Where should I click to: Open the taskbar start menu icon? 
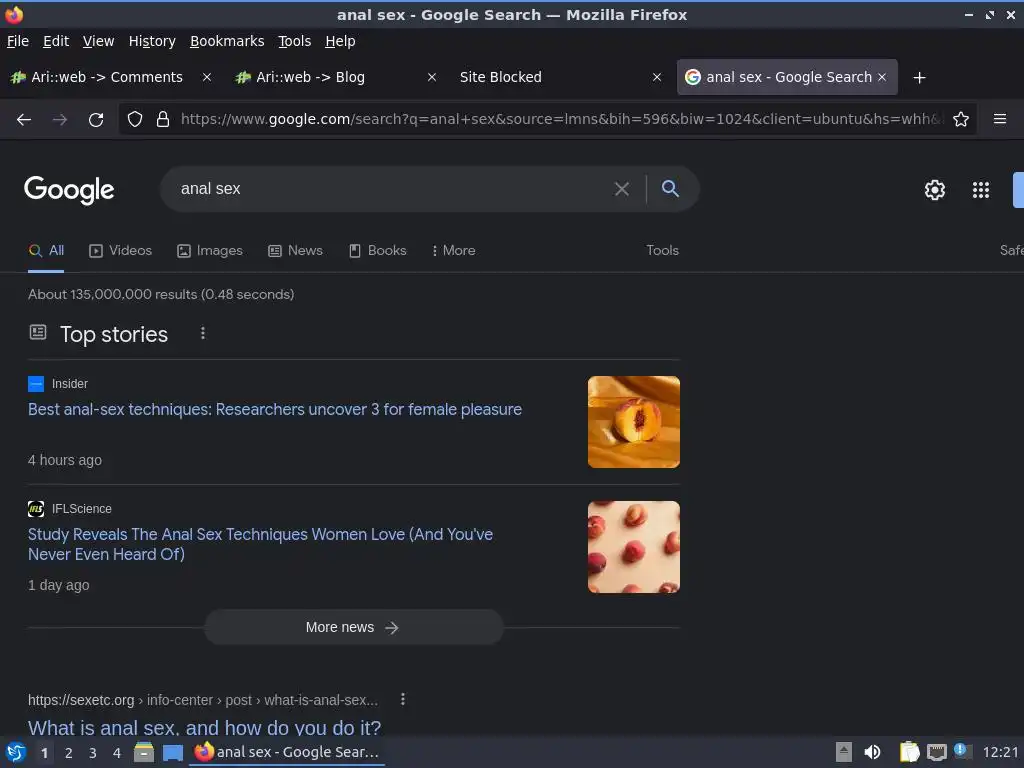[x=16, y=752]
